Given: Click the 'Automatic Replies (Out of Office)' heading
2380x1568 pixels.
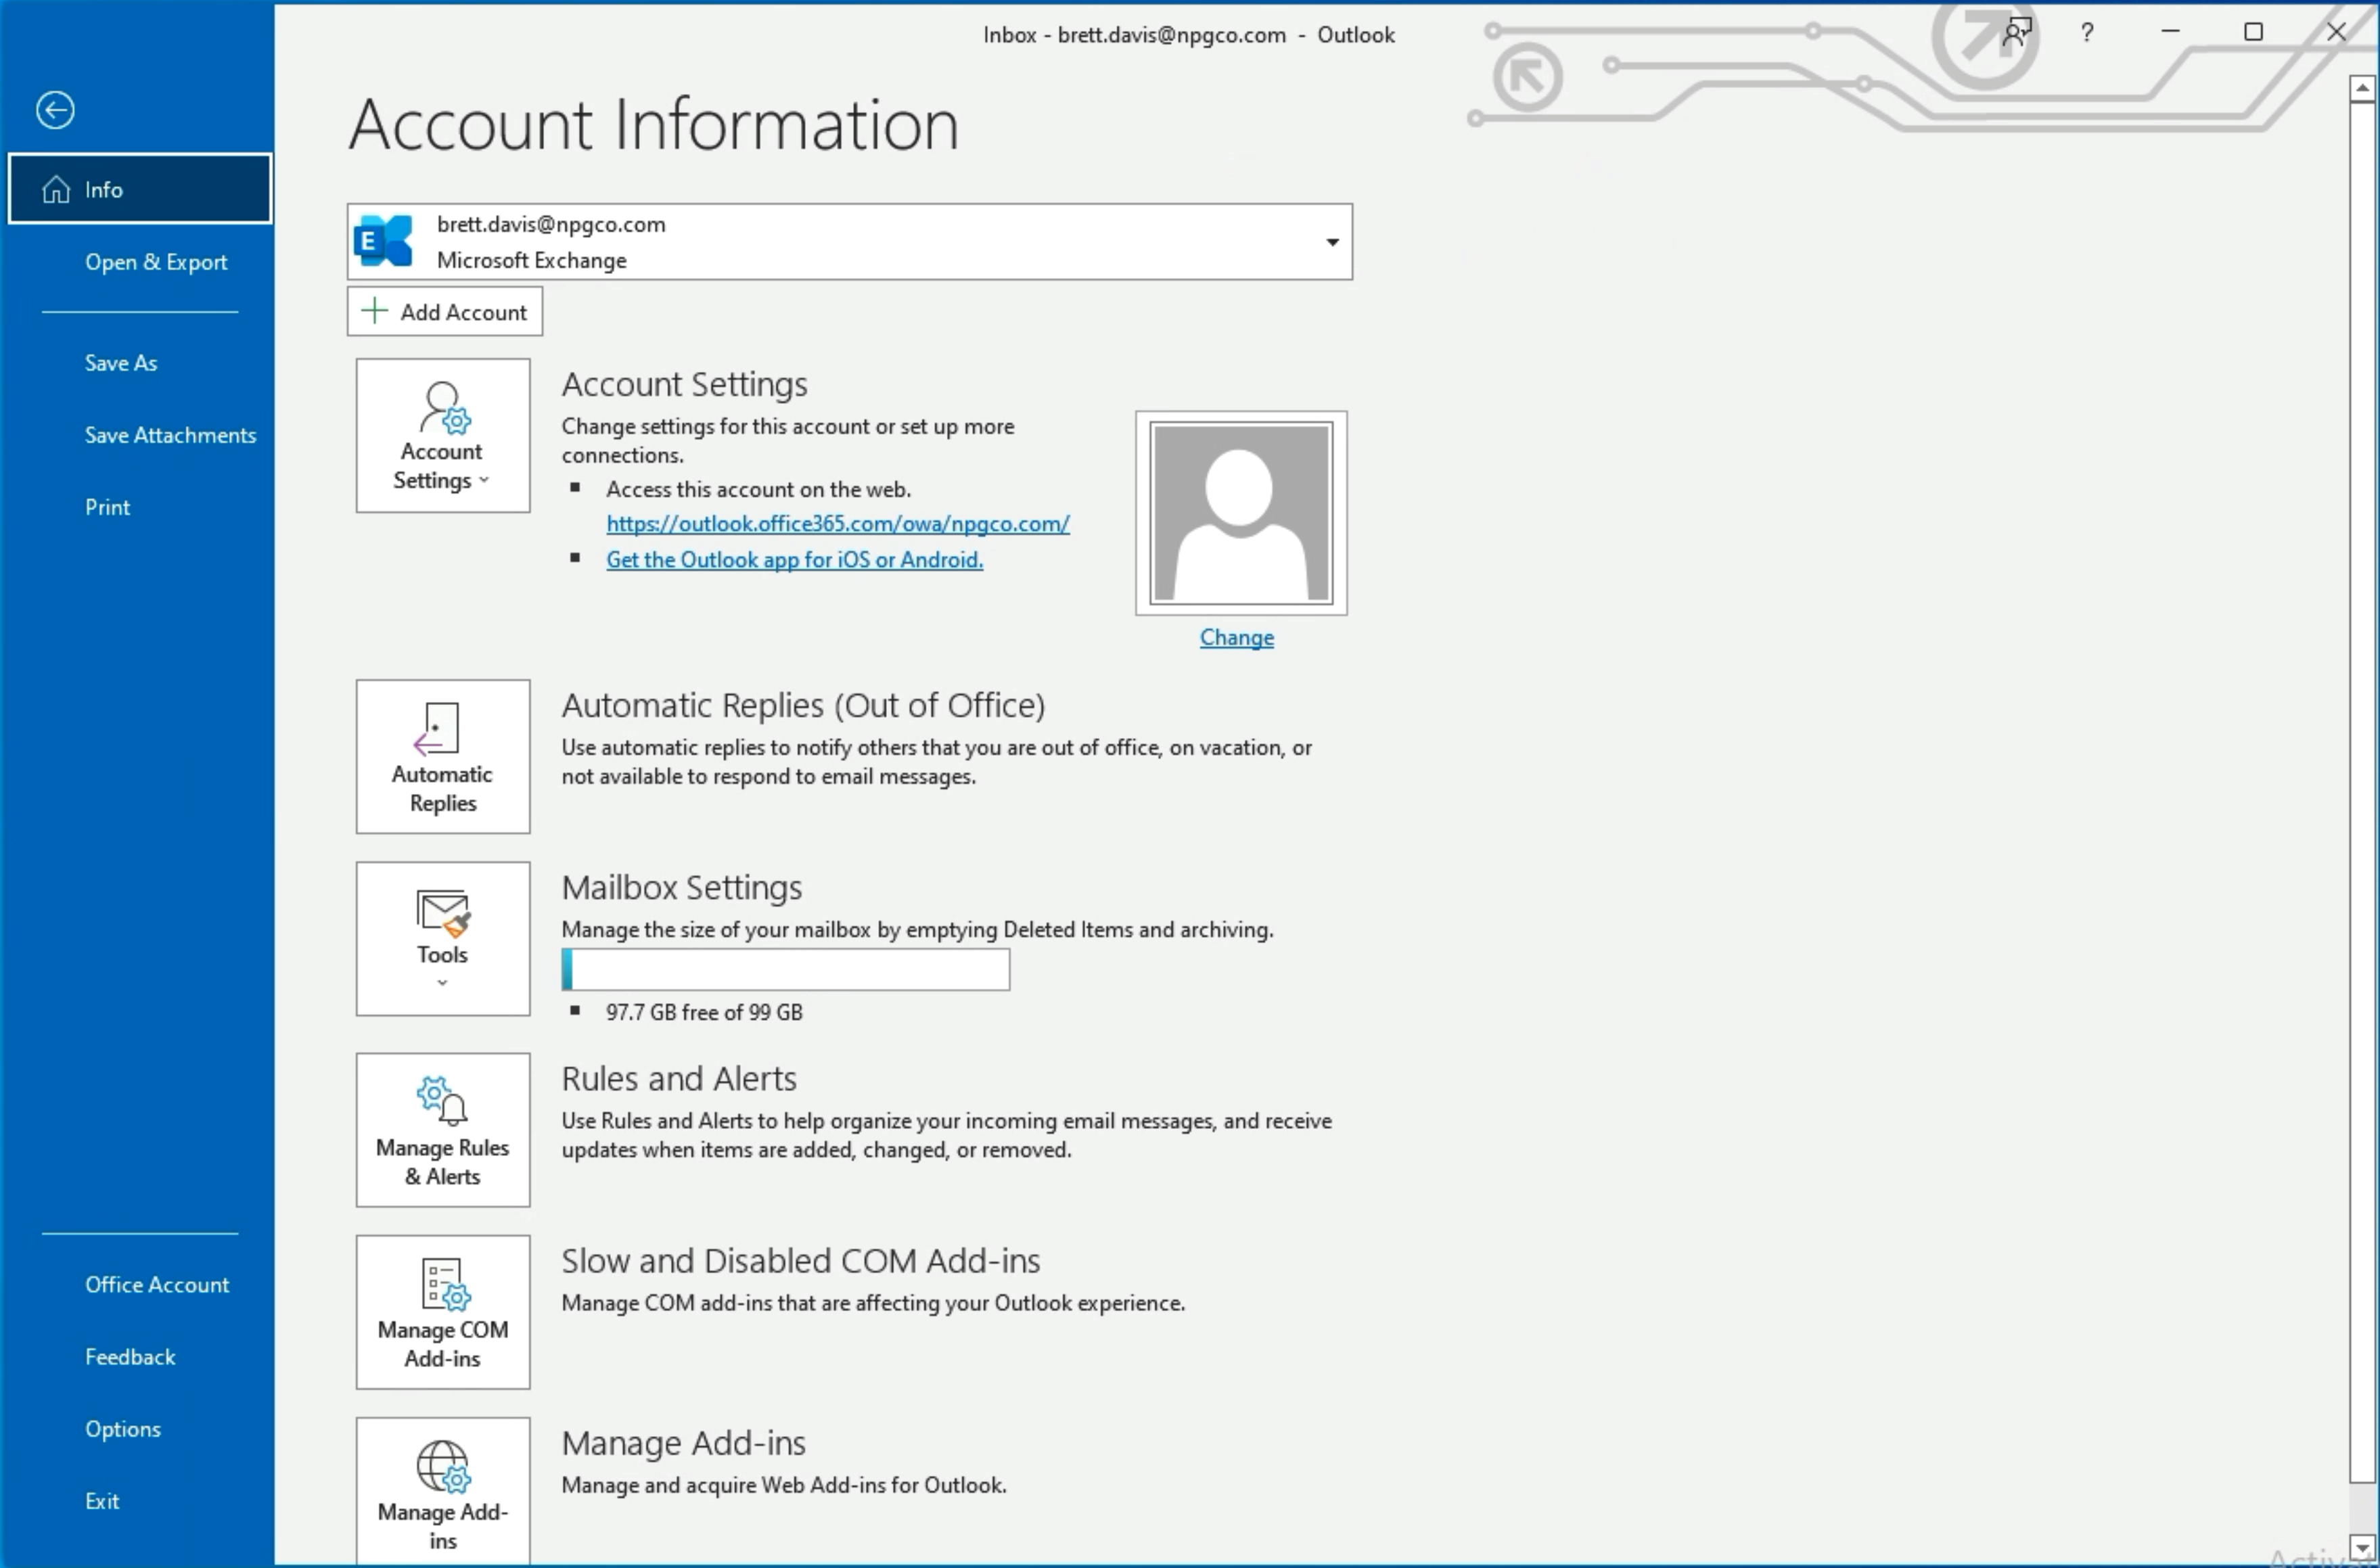Looking at the screenshot, I should pos(803,705).
